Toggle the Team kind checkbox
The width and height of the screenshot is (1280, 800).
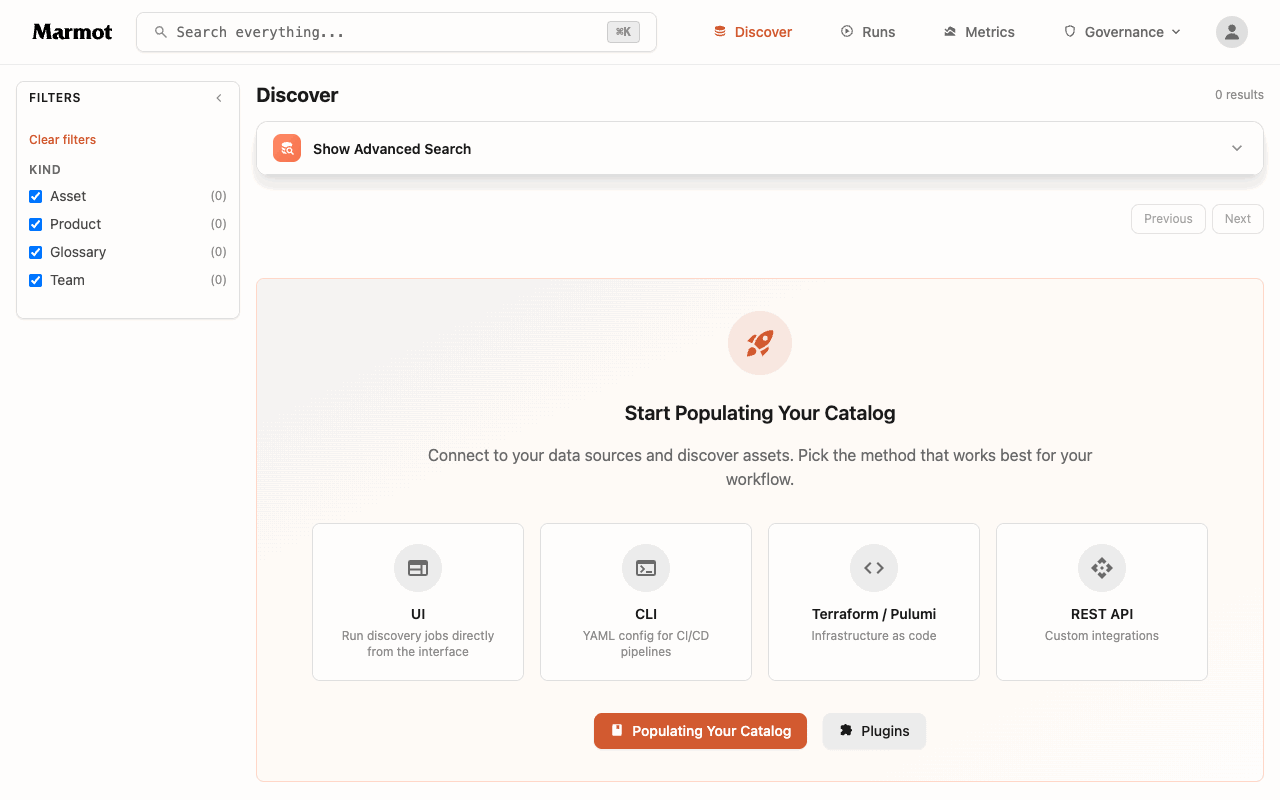point(36,280)
